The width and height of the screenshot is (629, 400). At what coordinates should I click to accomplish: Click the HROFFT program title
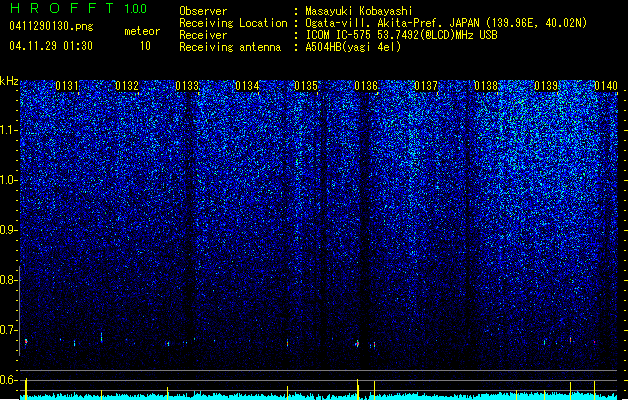[62, 8]
